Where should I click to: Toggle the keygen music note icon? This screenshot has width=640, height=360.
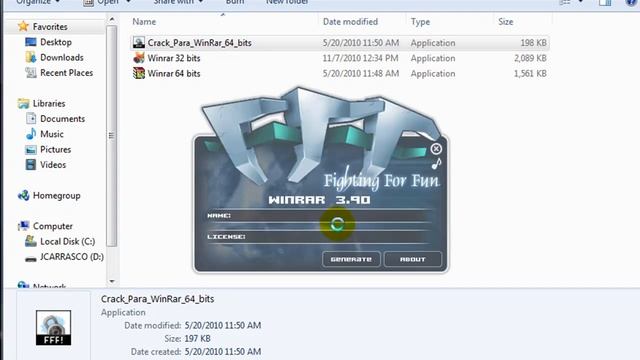[436, 164]
